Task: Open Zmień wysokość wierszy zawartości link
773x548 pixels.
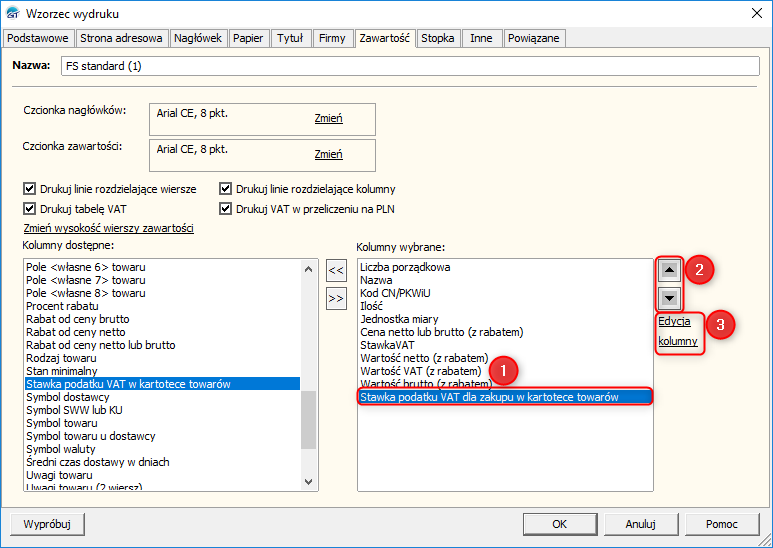Action: [x=108, y=228]
